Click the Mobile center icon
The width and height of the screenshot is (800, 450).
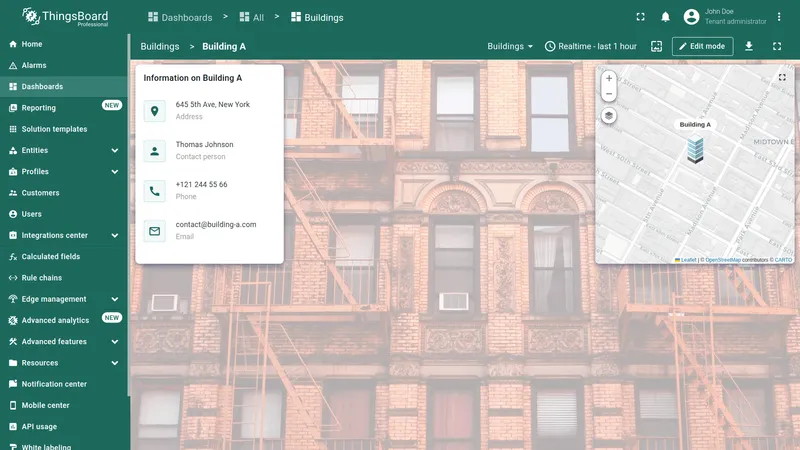[13, 406]
